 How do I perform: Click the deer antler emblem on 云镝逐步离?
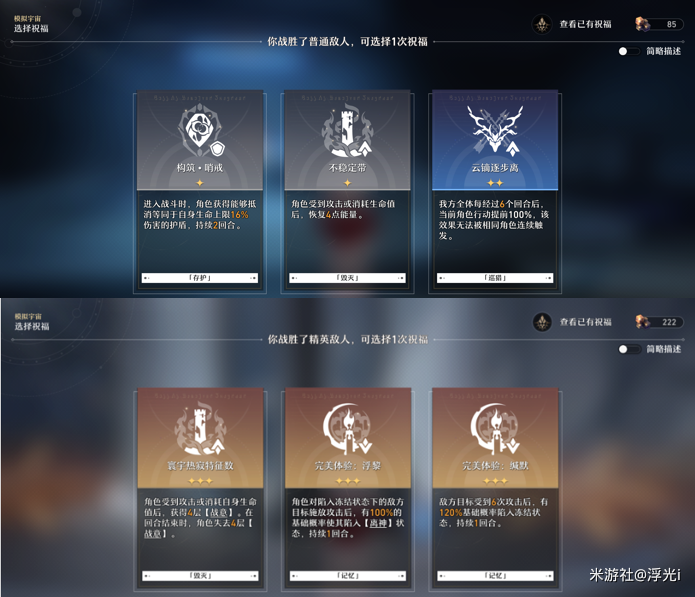click(495, 130)
